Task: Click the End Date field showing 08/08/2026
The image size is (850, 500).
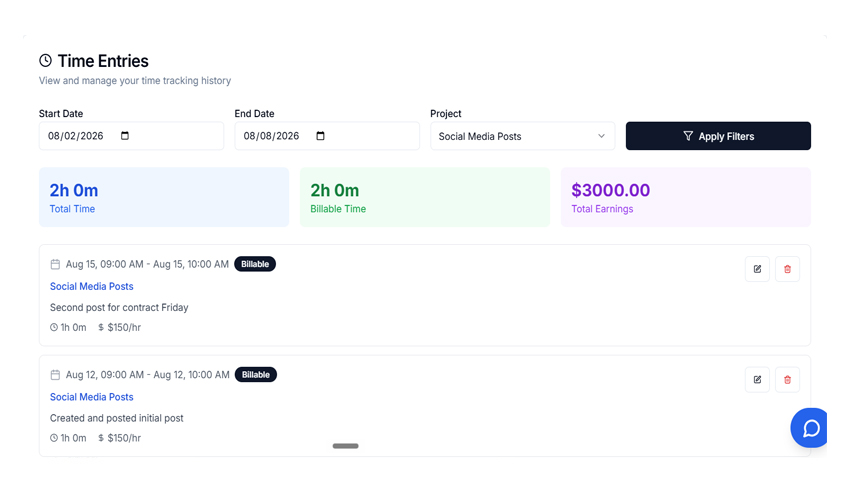Action: coord(327,136)
